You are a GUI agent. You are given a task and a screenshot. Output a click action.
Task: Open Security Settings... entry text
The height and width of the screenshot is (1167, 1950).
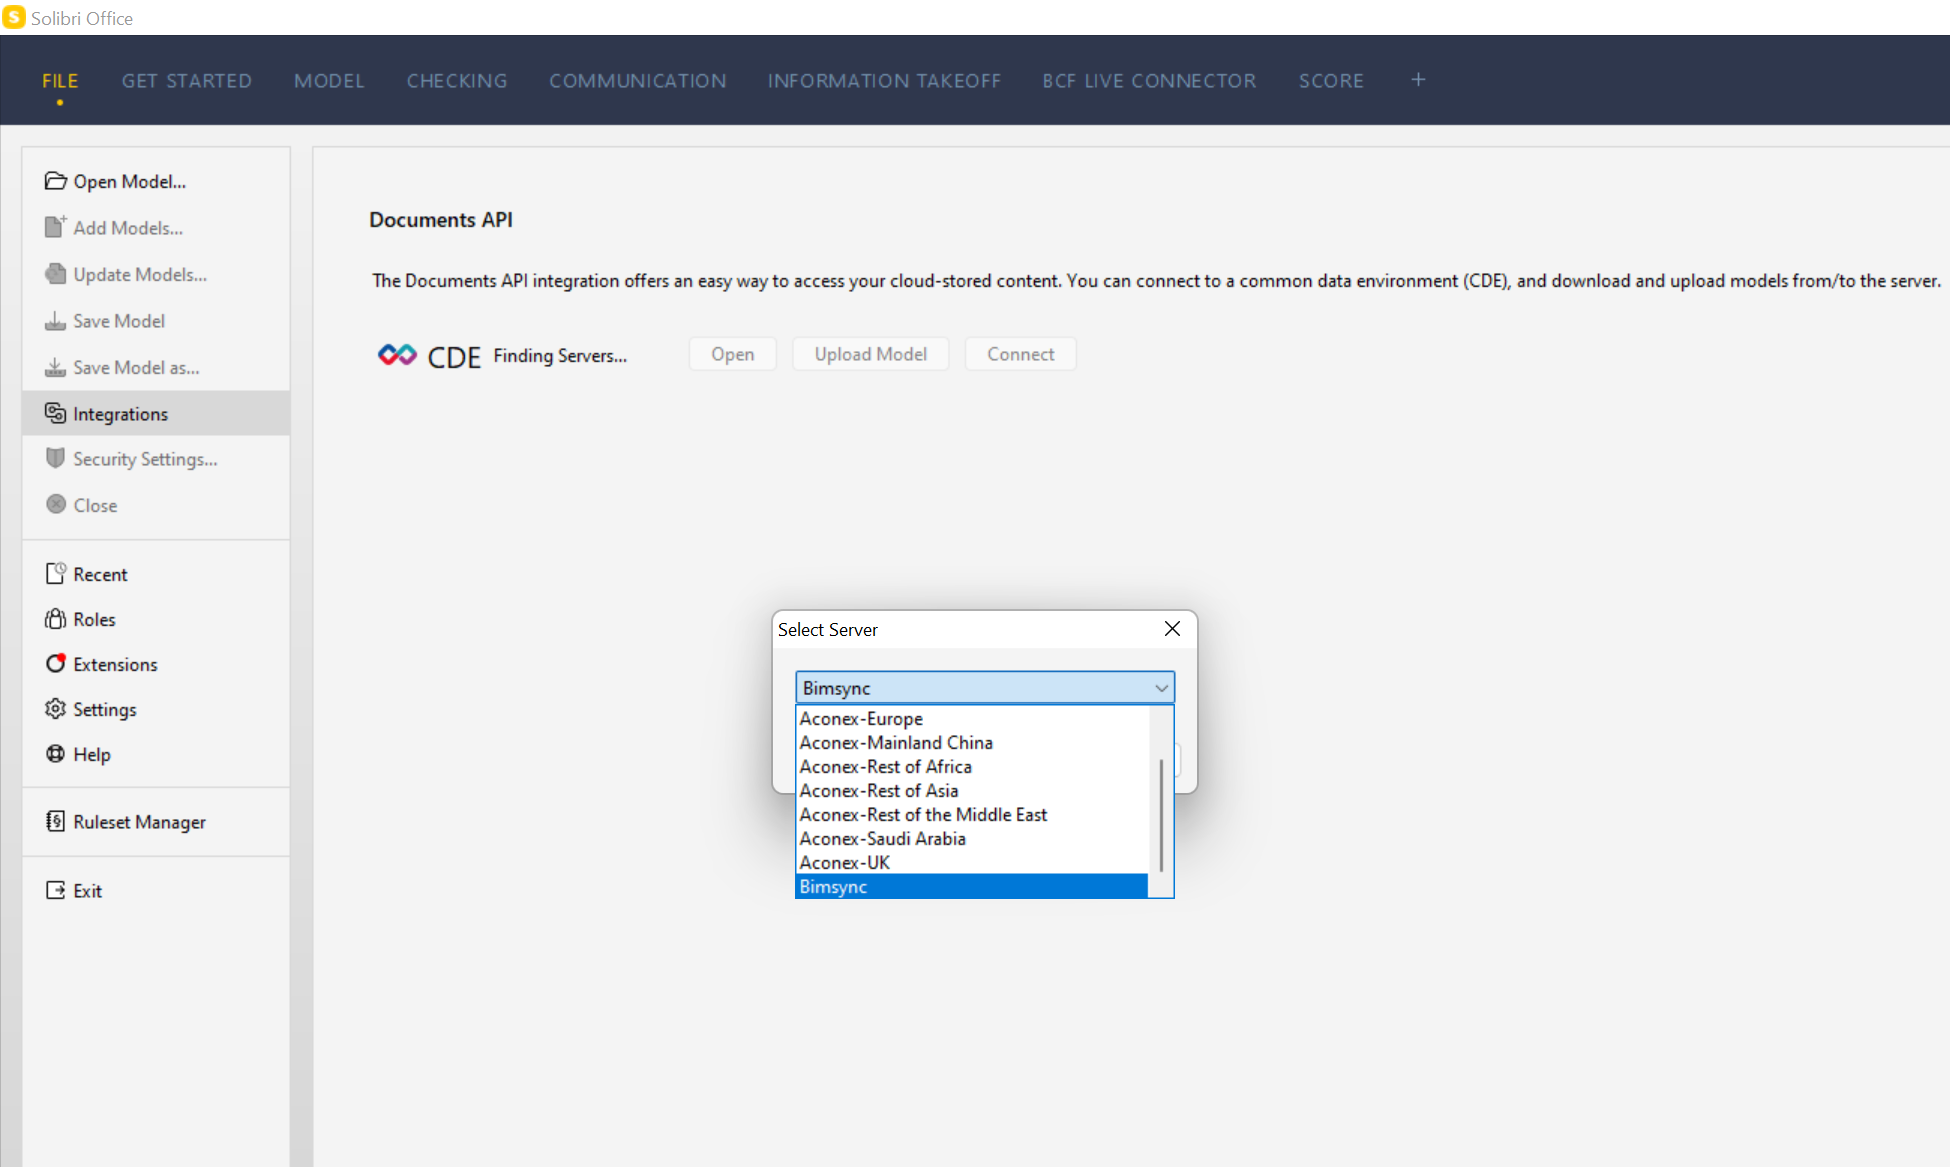tap(145, 459)
